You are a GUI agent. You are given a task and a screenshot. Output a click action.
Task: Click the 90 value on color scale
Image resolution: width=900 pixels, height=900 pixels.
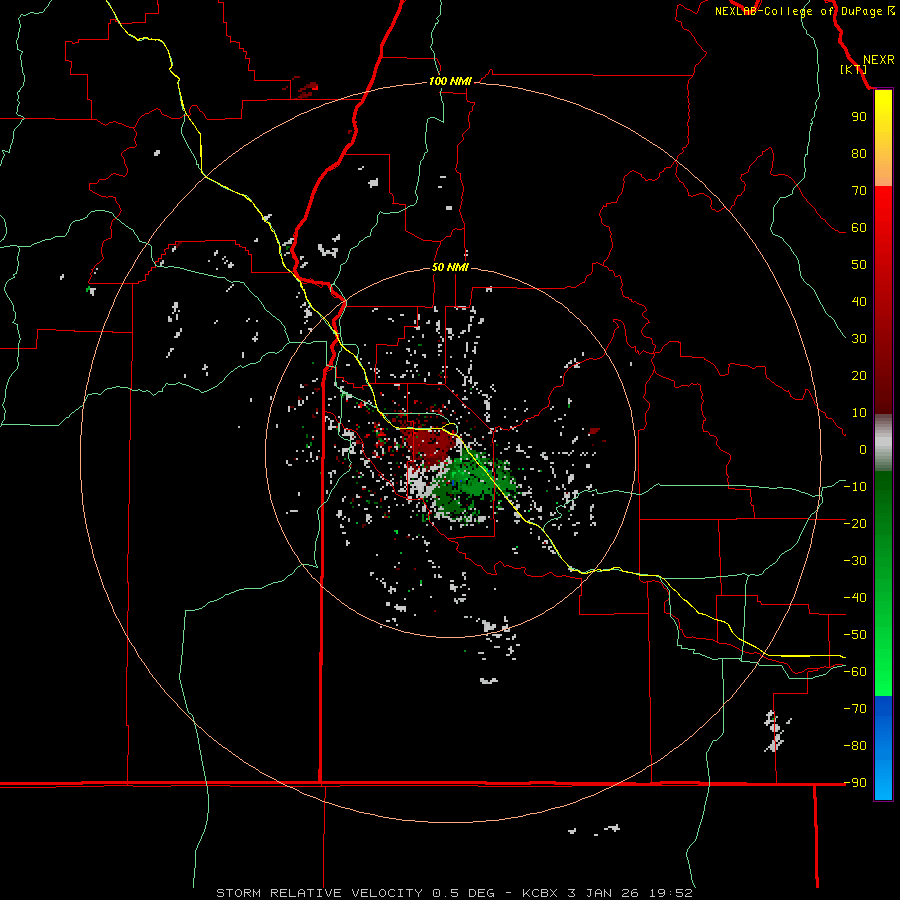859,117
